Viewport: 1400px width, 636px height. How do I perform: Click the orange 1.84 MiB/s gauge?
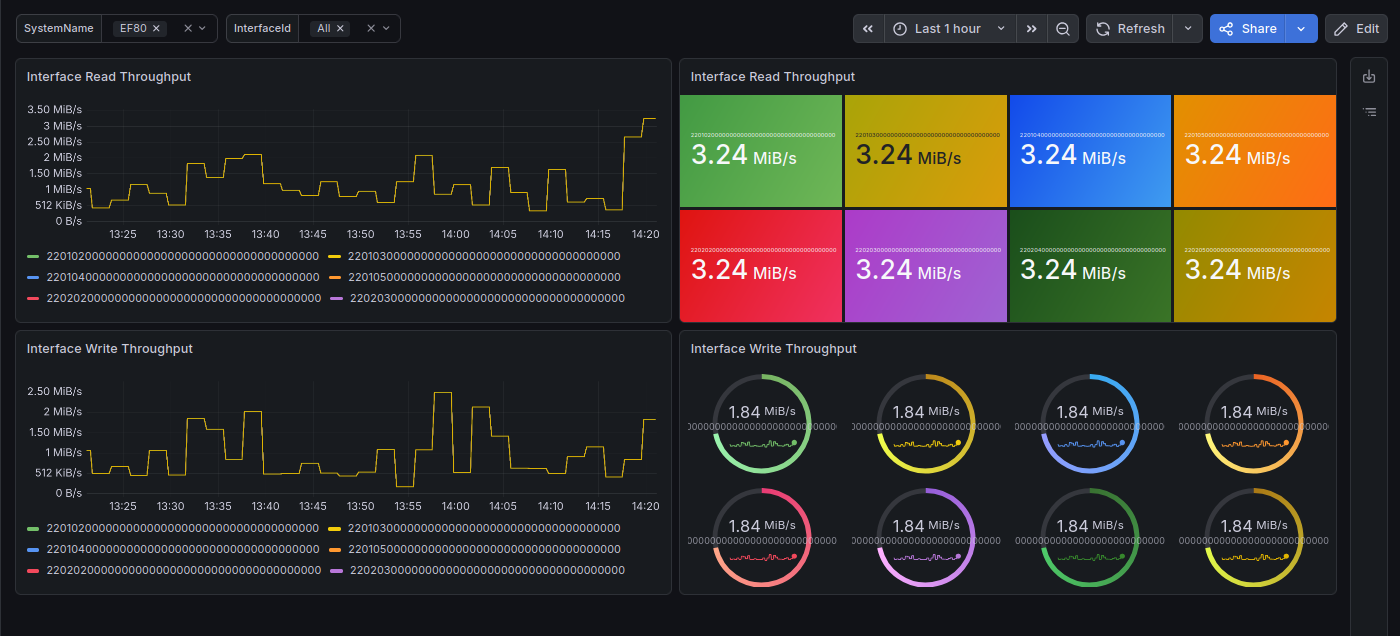[x=1254, y=424]
